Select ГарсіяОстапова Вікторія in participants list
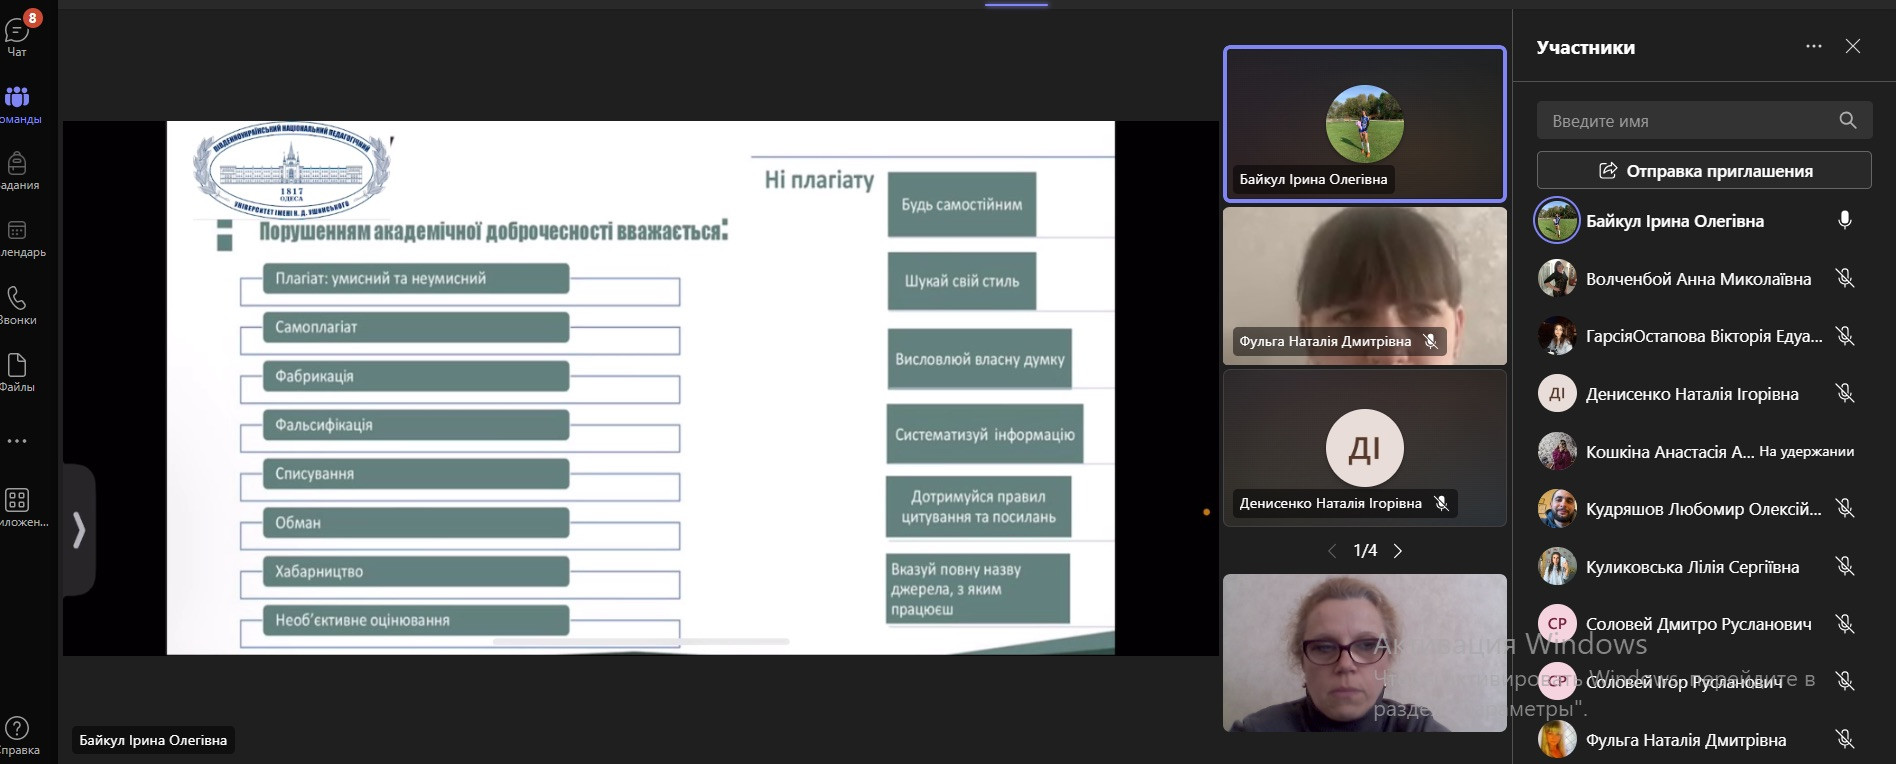1896x764 pixels. point(1704,336)
